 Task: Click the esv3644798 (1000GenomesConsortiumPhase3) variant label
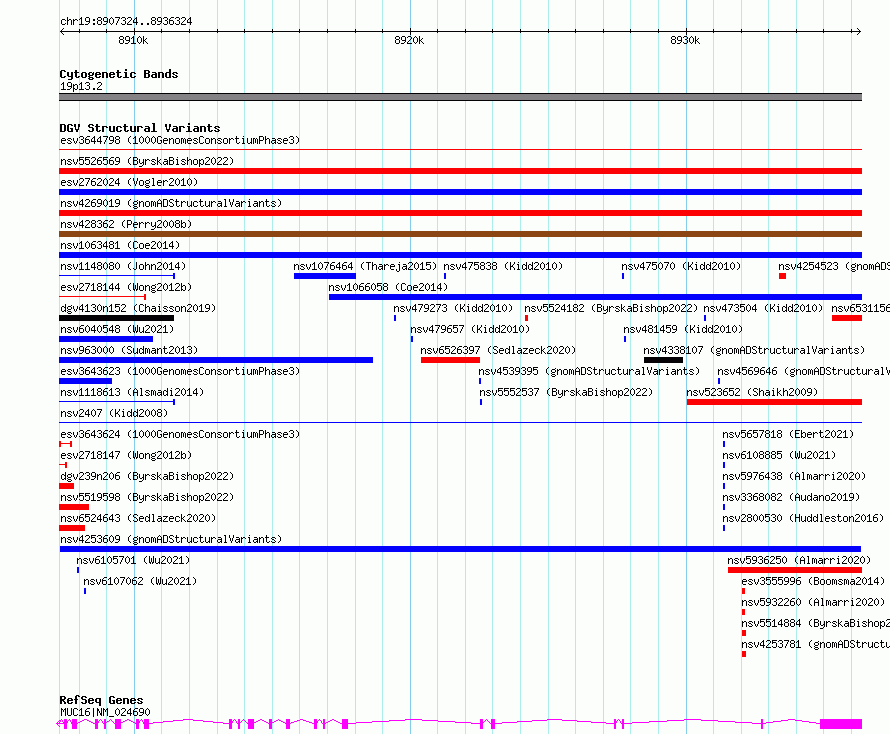click(180, 140)
